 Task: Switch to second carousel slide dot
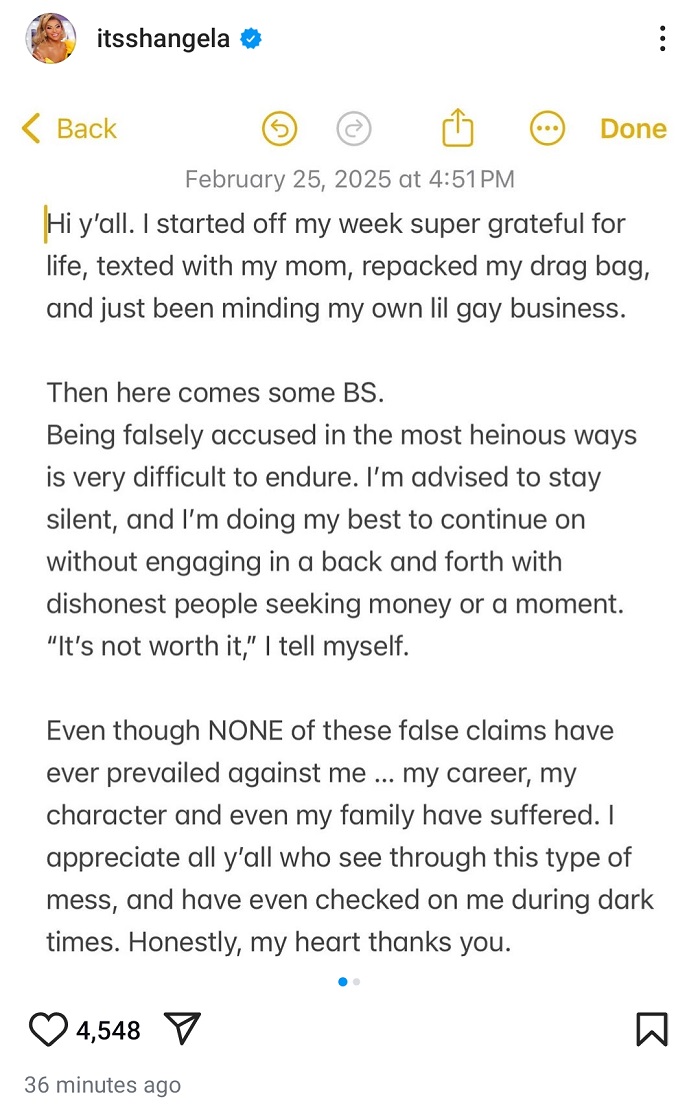357,982
